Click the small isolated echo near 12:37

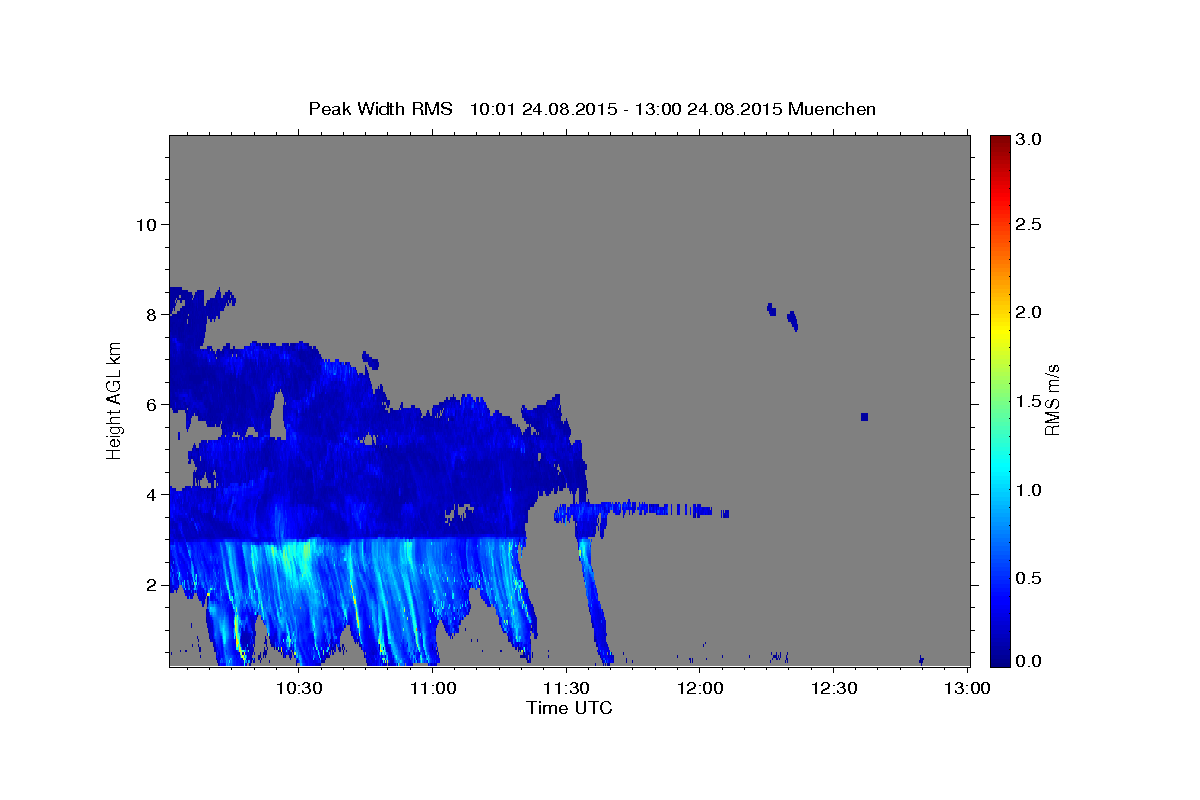click(864, 416)
